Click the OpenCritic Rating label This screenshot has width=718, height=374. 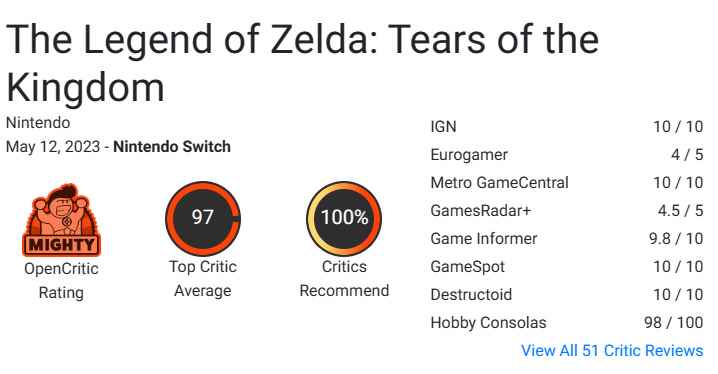pos(61,281)
